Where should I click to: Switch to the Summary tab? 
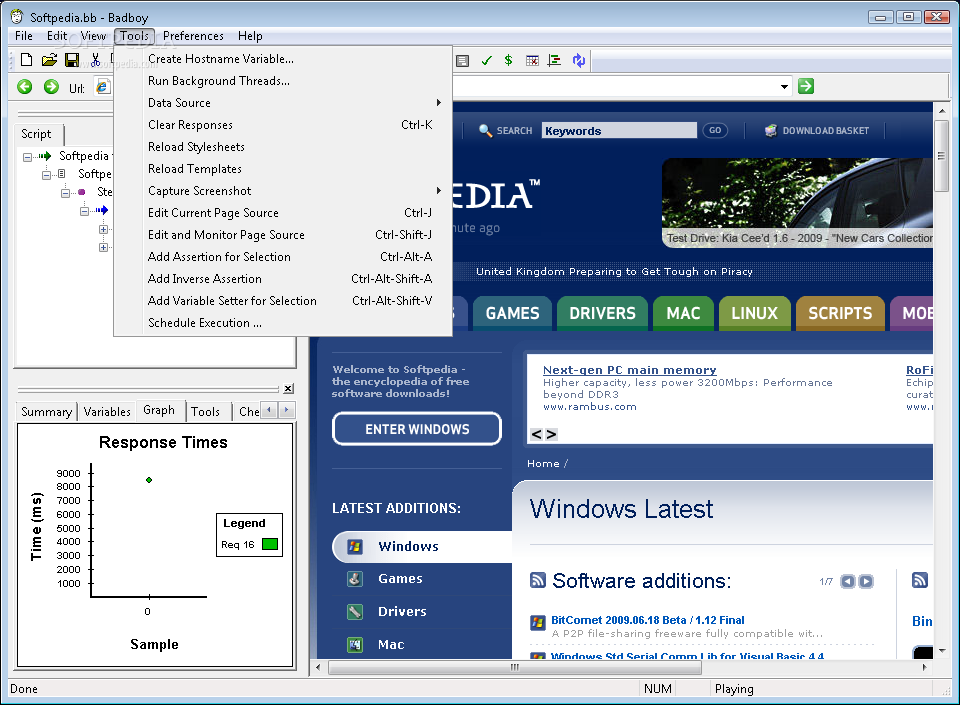pyautogui.click(x=47, y=412)
